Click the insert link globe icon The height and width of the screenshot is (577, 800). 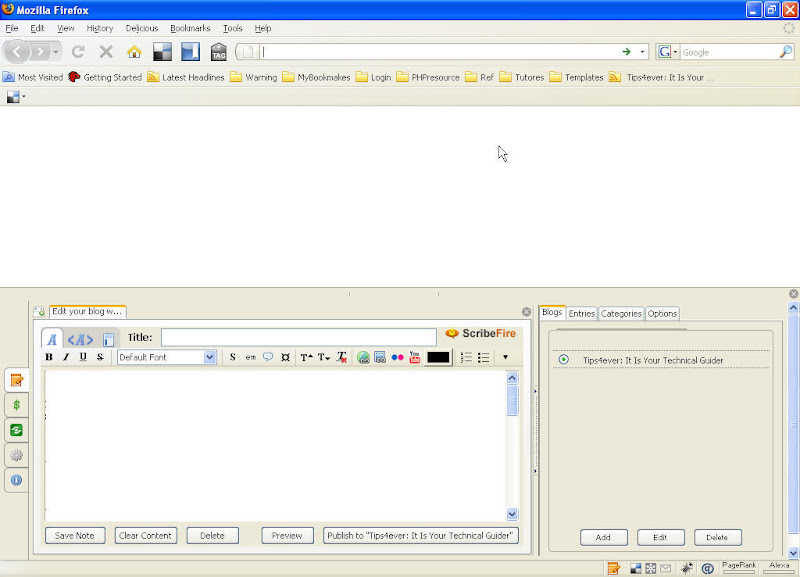(x=364, y=357)
